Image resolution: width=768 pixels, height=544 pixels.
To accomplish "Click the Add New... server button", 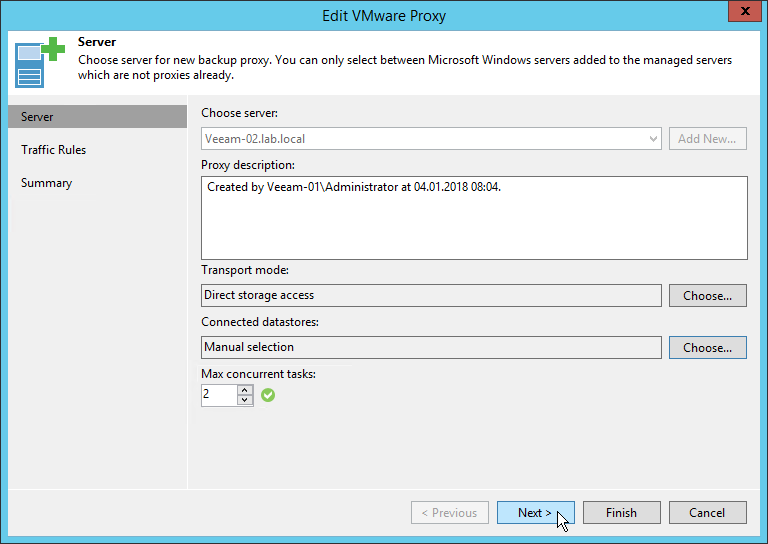I will pyautogui.click(x=707, y=139).
